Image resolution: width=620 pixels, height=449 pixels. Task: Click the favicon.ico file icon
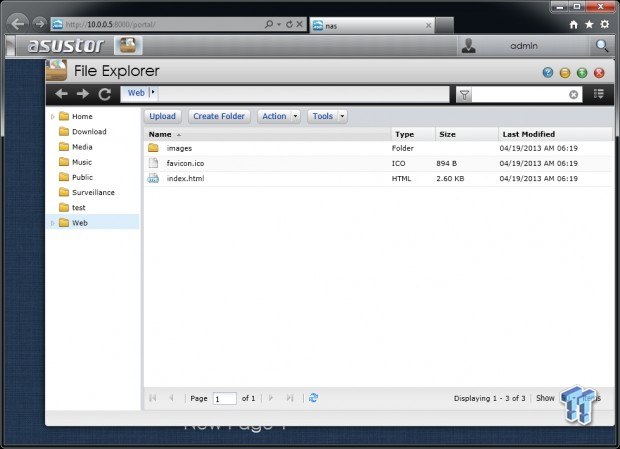tap(153, 163)
